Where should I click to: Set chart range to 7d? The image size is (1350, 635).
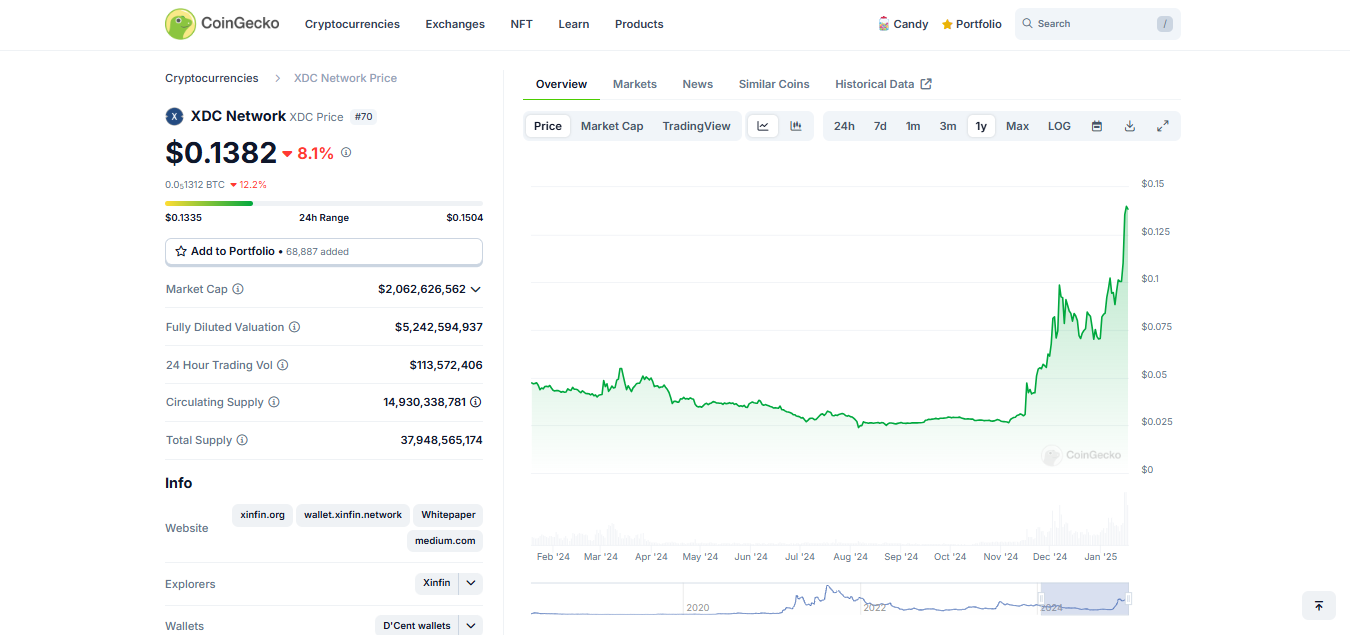(x=880, y=126)
